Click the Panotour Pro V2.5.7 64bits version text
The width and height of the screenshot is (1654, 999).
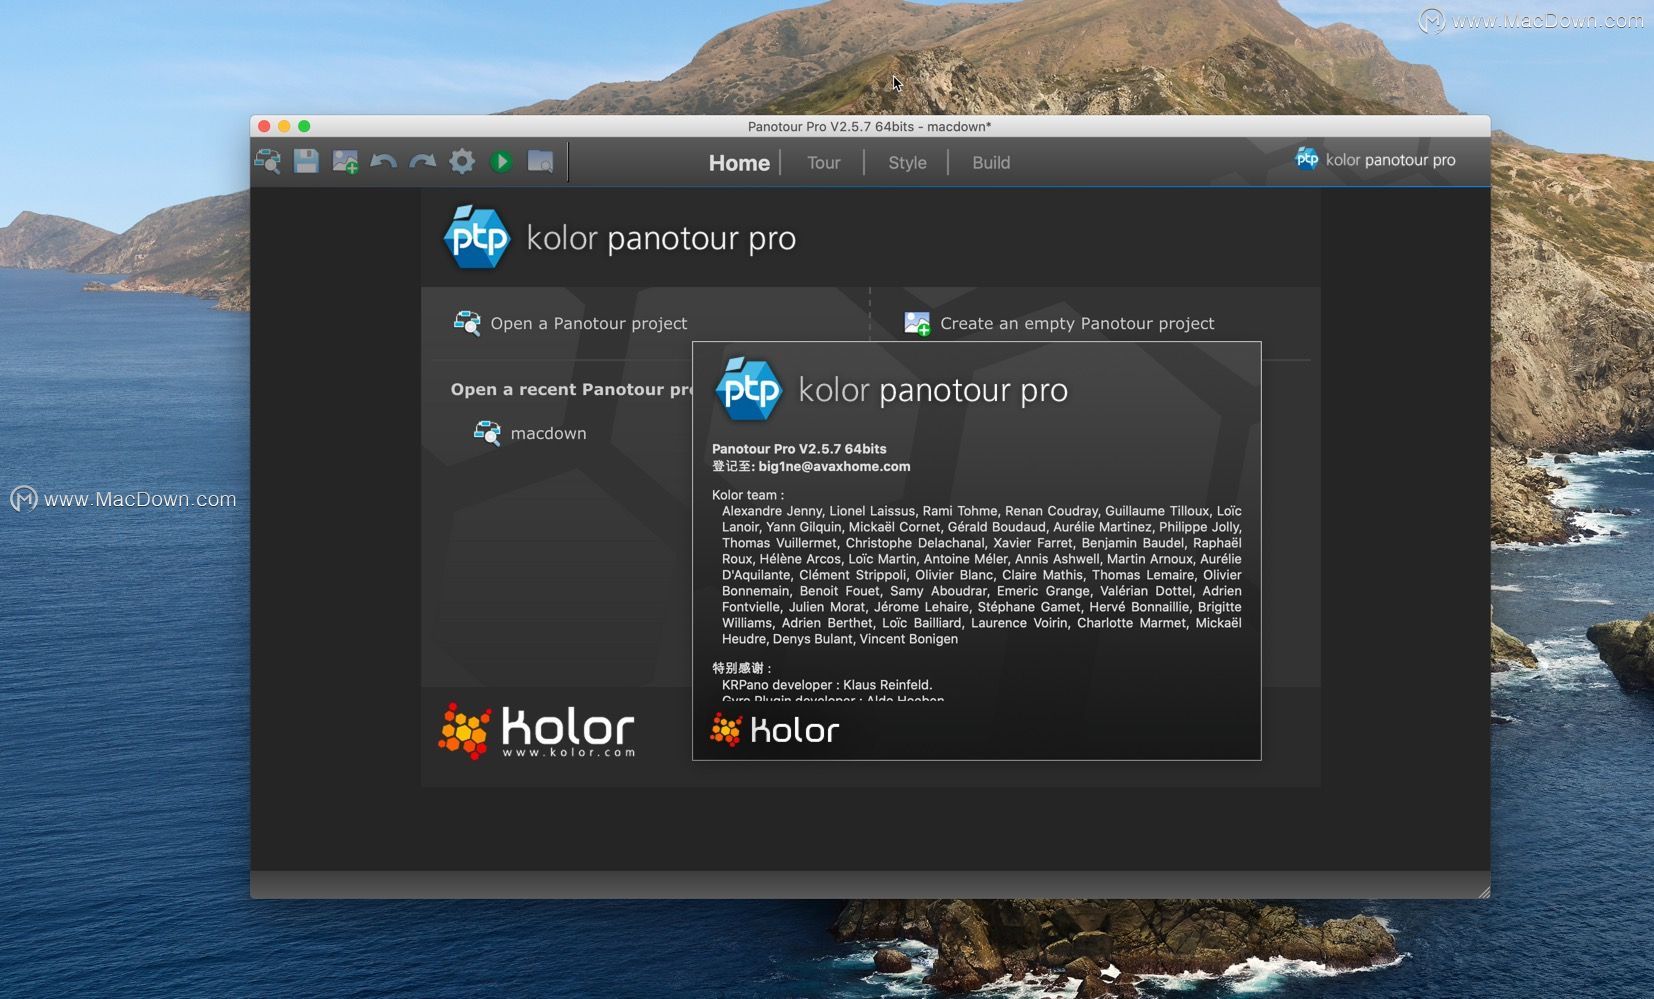[799, 449]
